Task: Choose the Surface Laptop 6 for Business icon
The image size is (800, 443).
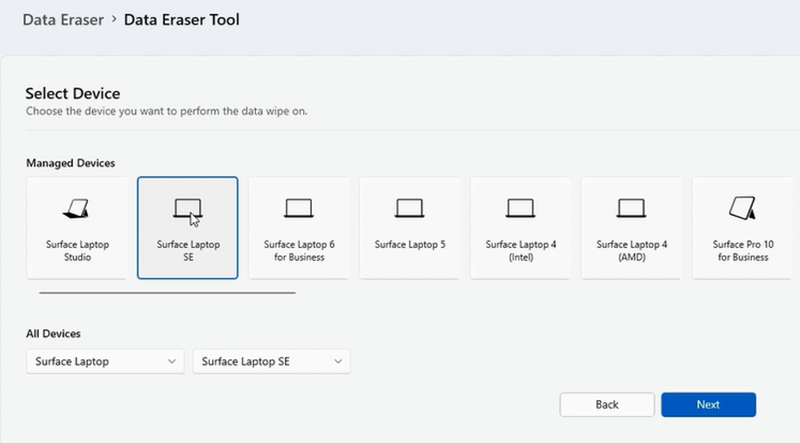Action: point(299,208)
